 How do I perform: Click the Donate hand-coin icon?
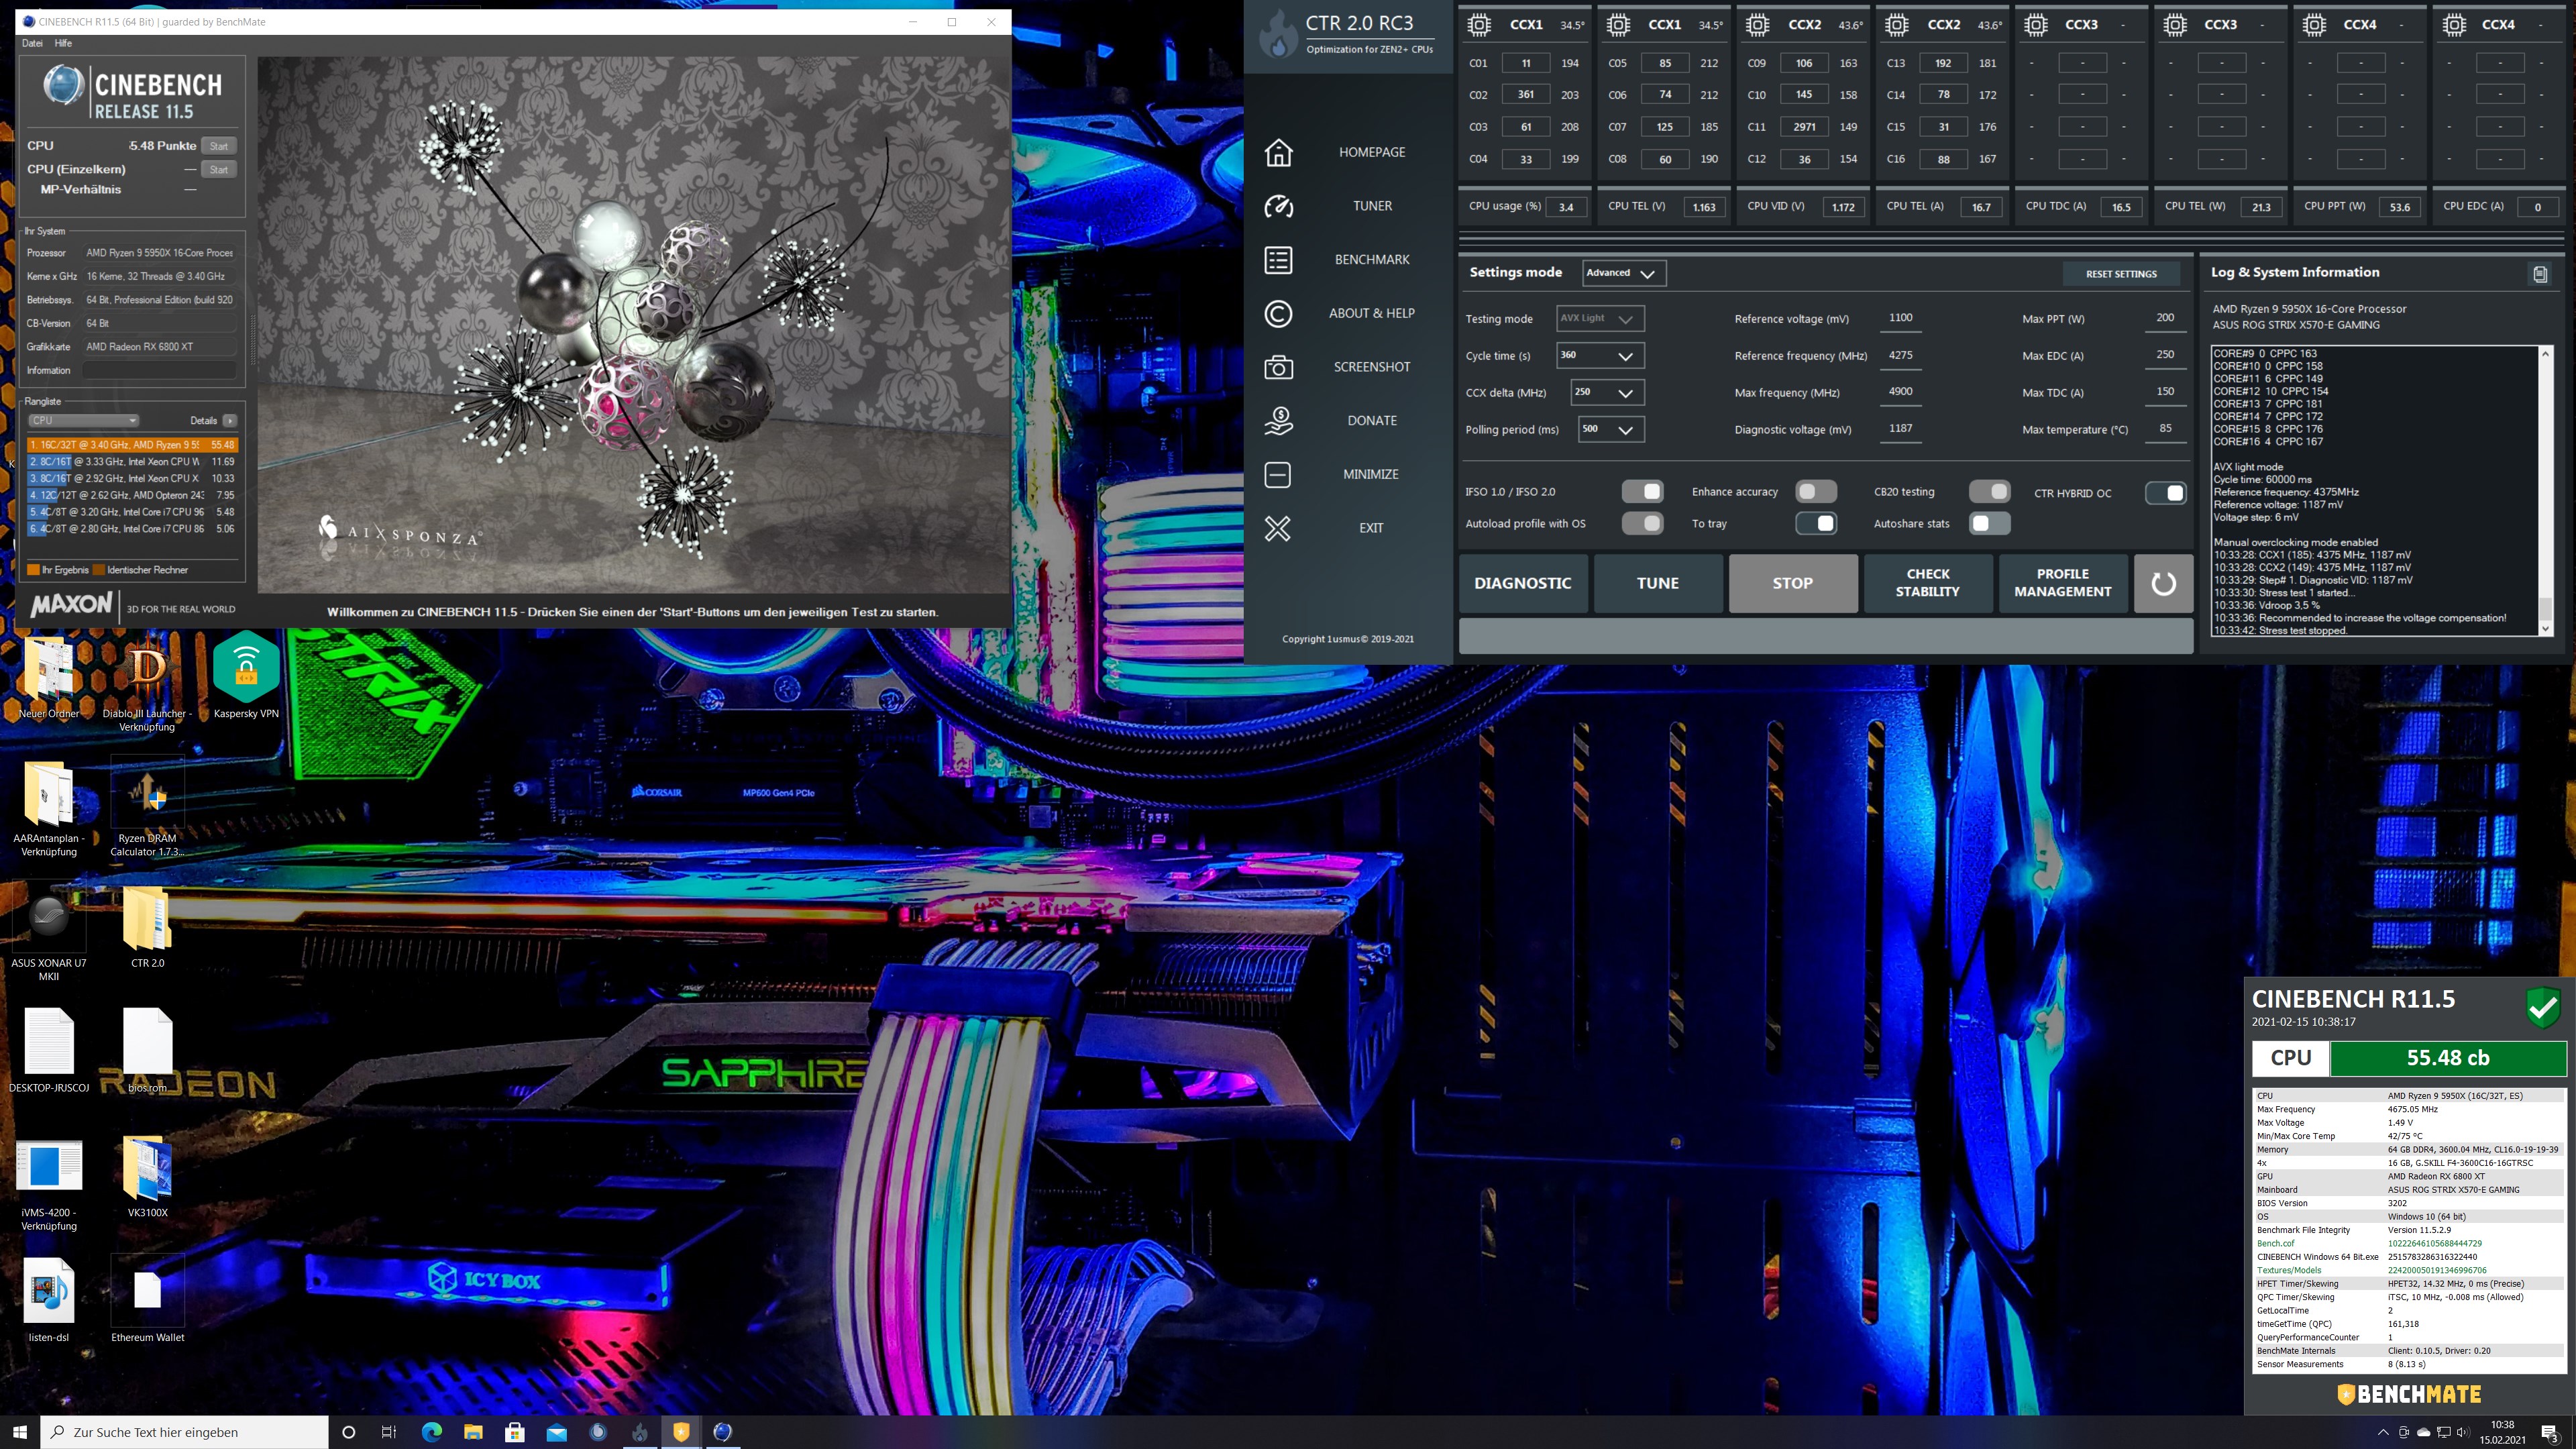click(x=1278, y=421)
